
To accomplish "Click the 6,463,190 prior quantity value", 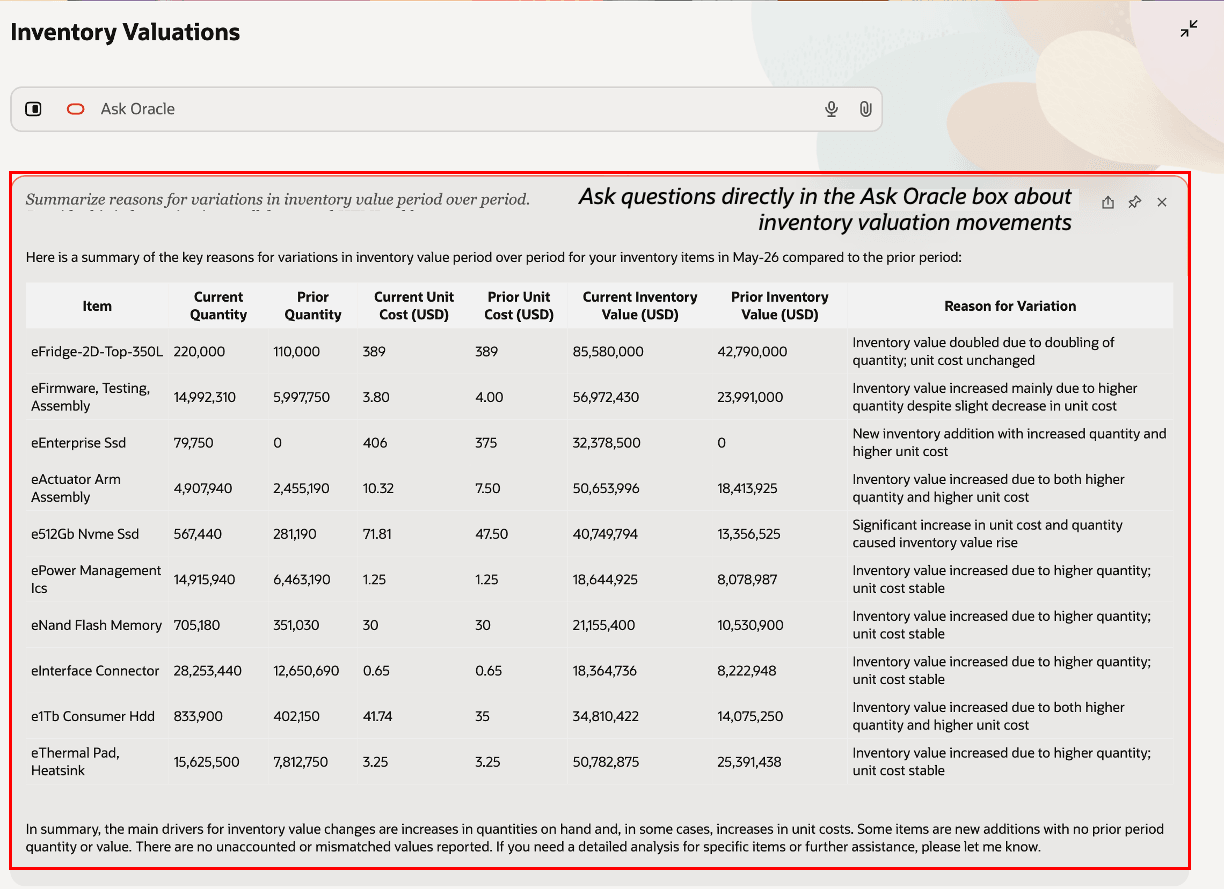I will click(x=302, y=579).
